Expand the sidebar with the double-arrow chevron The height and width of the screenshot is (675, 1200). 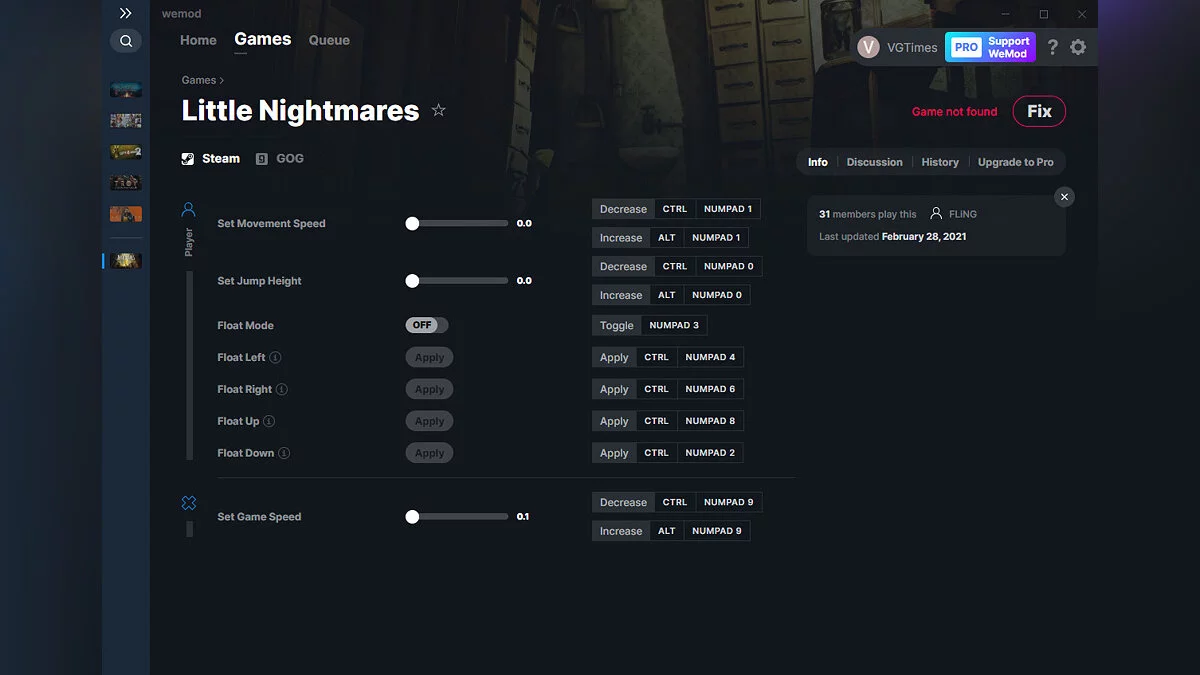(x=125, y=13)
